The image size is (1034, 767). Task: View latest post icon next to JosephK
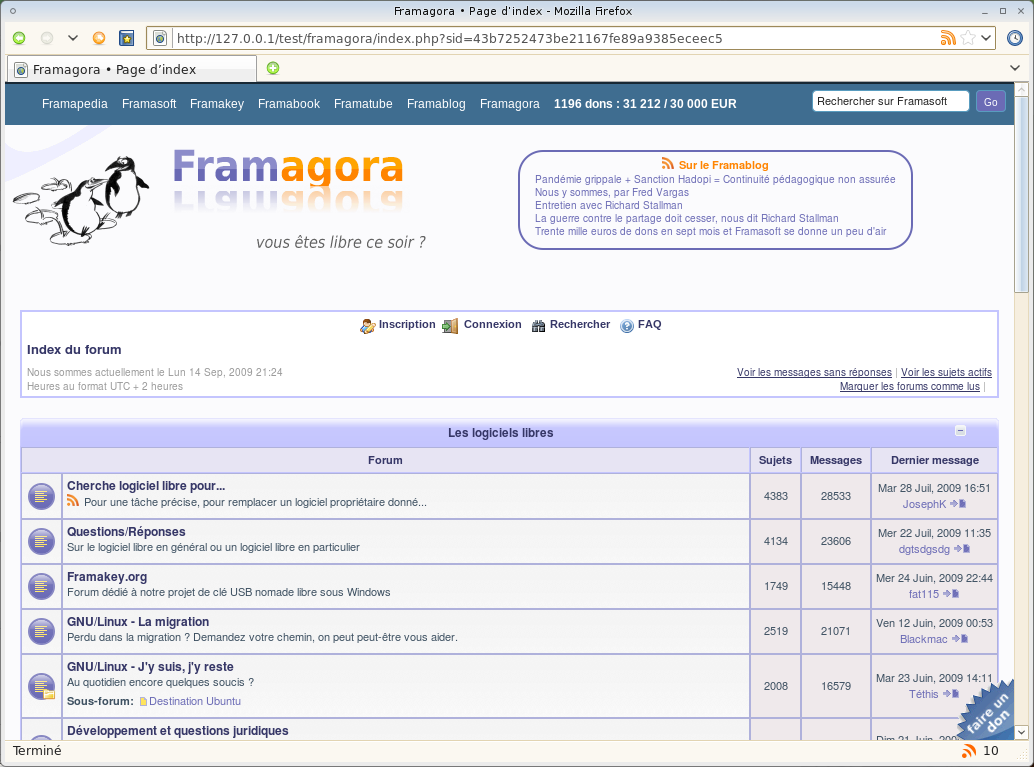click(958, 504)
